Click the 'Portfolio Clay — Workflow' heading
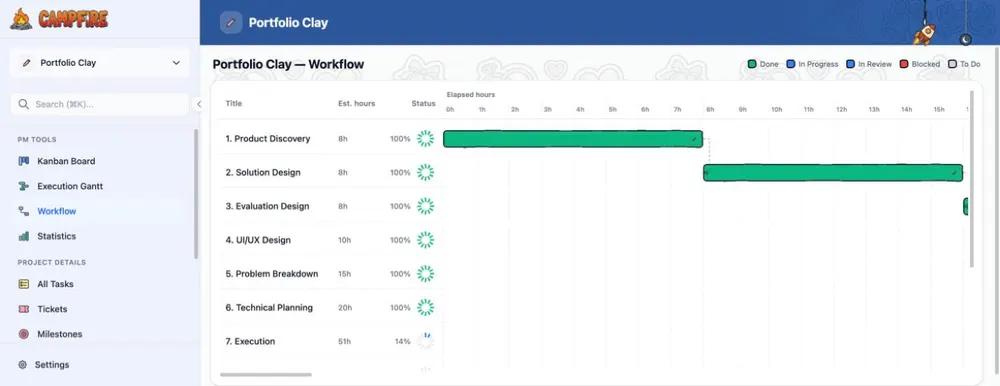The image size is (1000, 386). (288, 64)
